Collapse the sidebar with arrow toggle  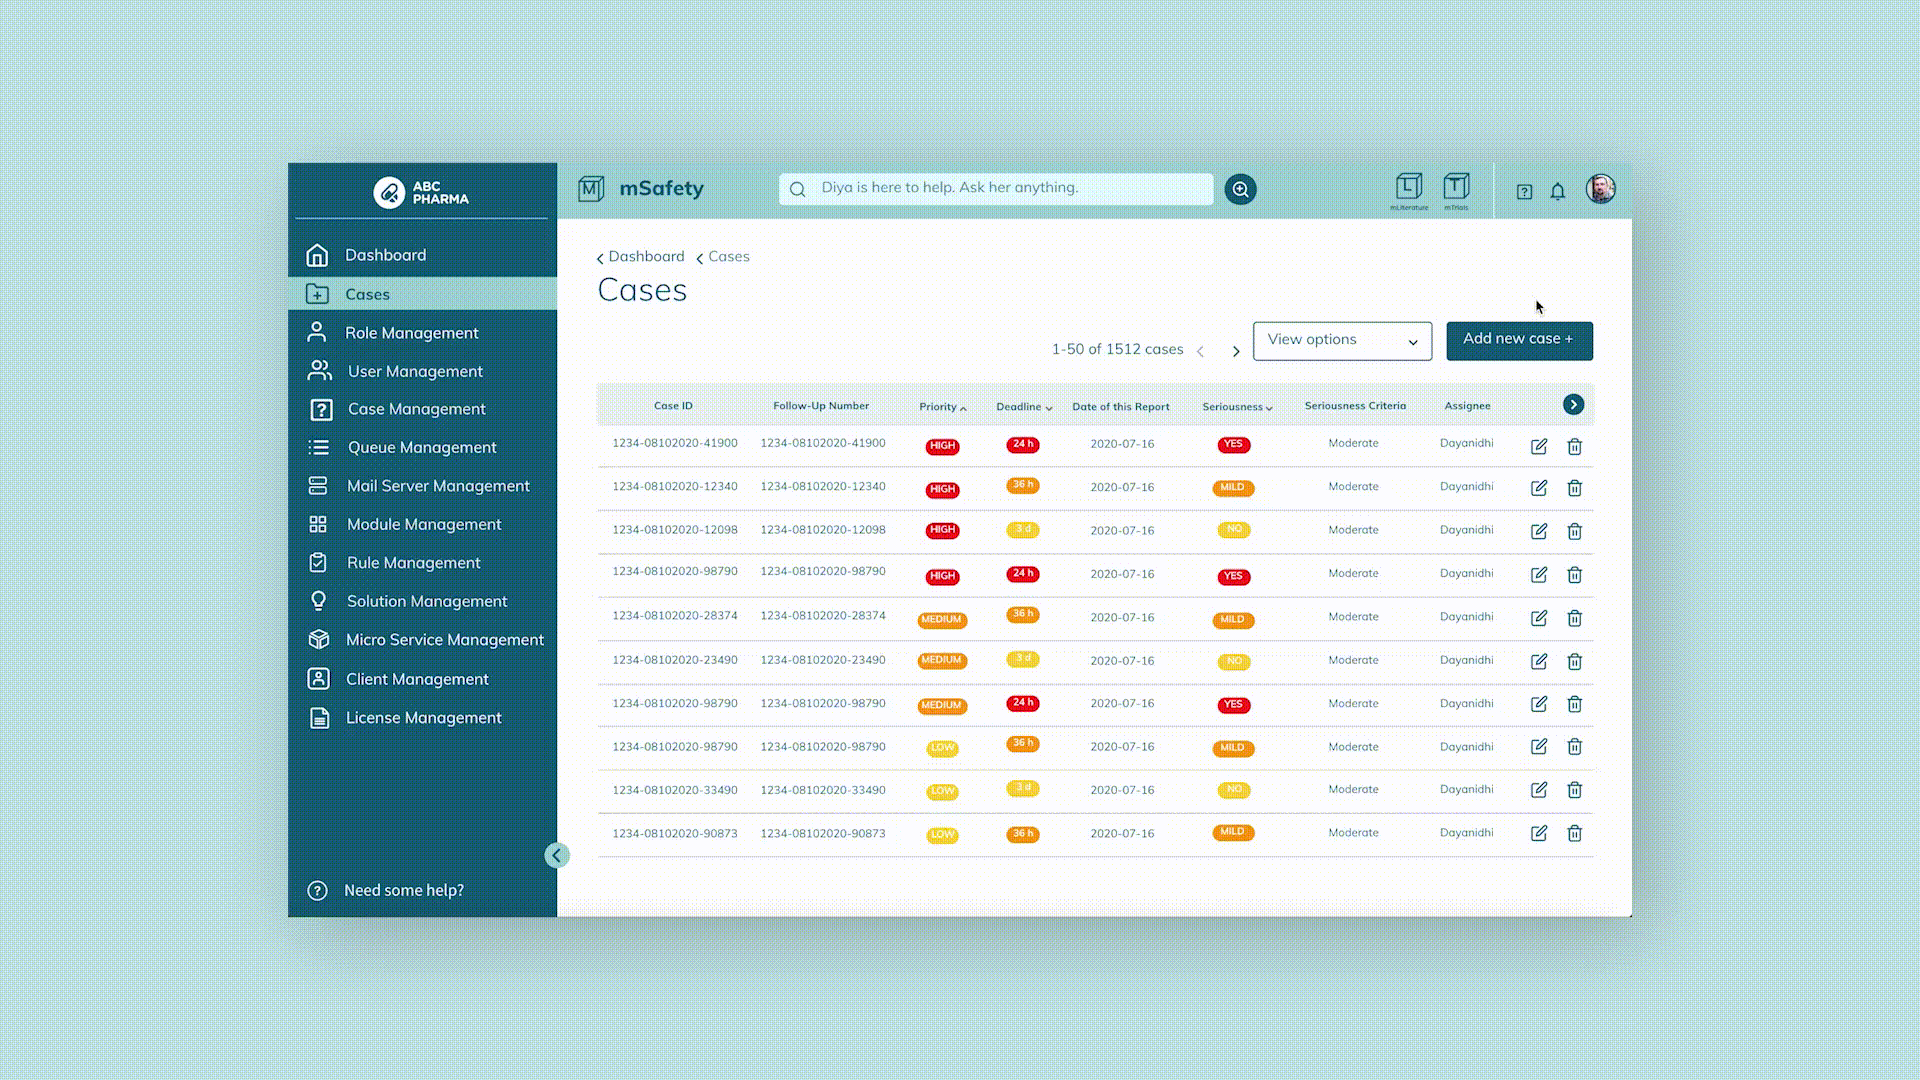pyautogui.click(x=557, y=855)
